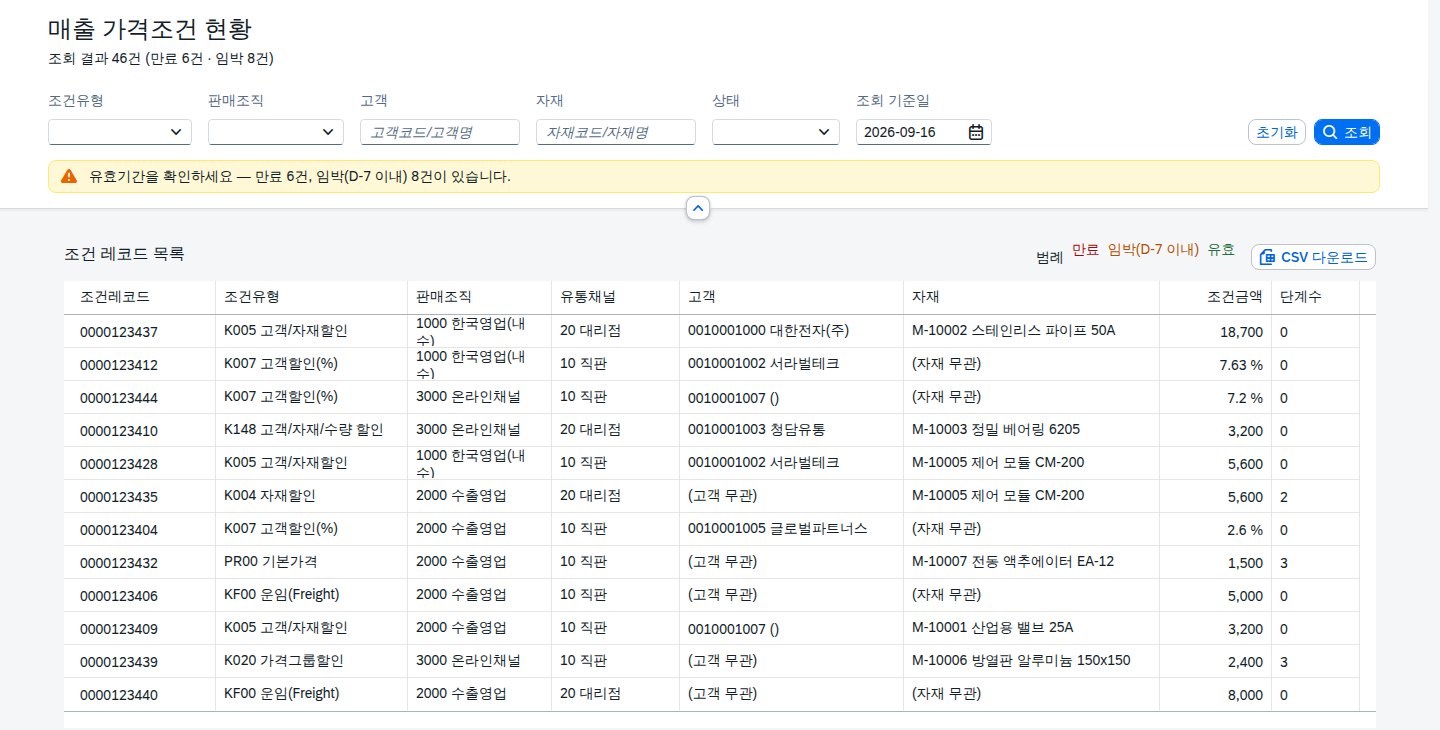Click the calendar icon in date field
Image resolution: width=1440 pixels, height=730 pixels.
pyautogui.click(x=976, y=132)
